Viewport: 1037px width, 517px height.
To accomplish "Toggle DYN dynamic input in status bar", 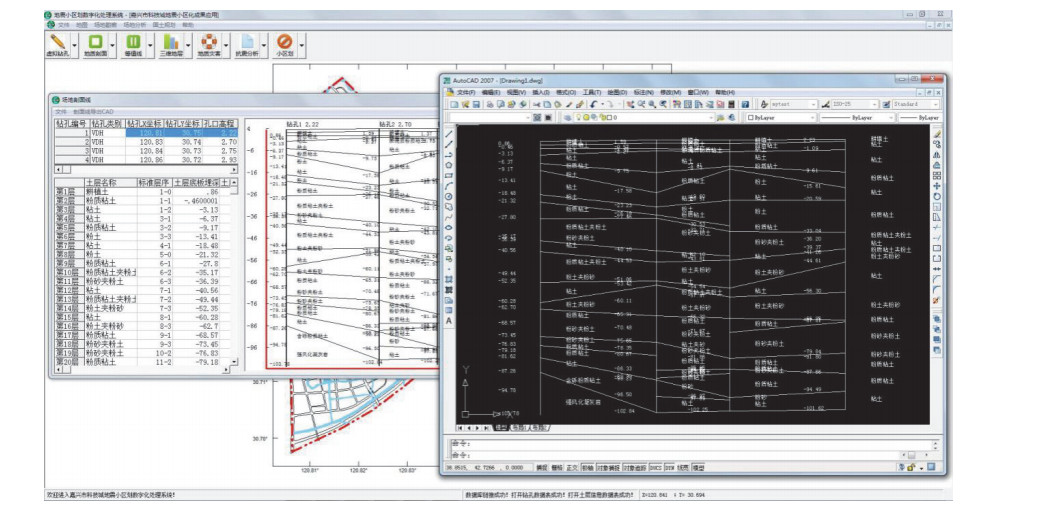I will click(x=669, y=467).
